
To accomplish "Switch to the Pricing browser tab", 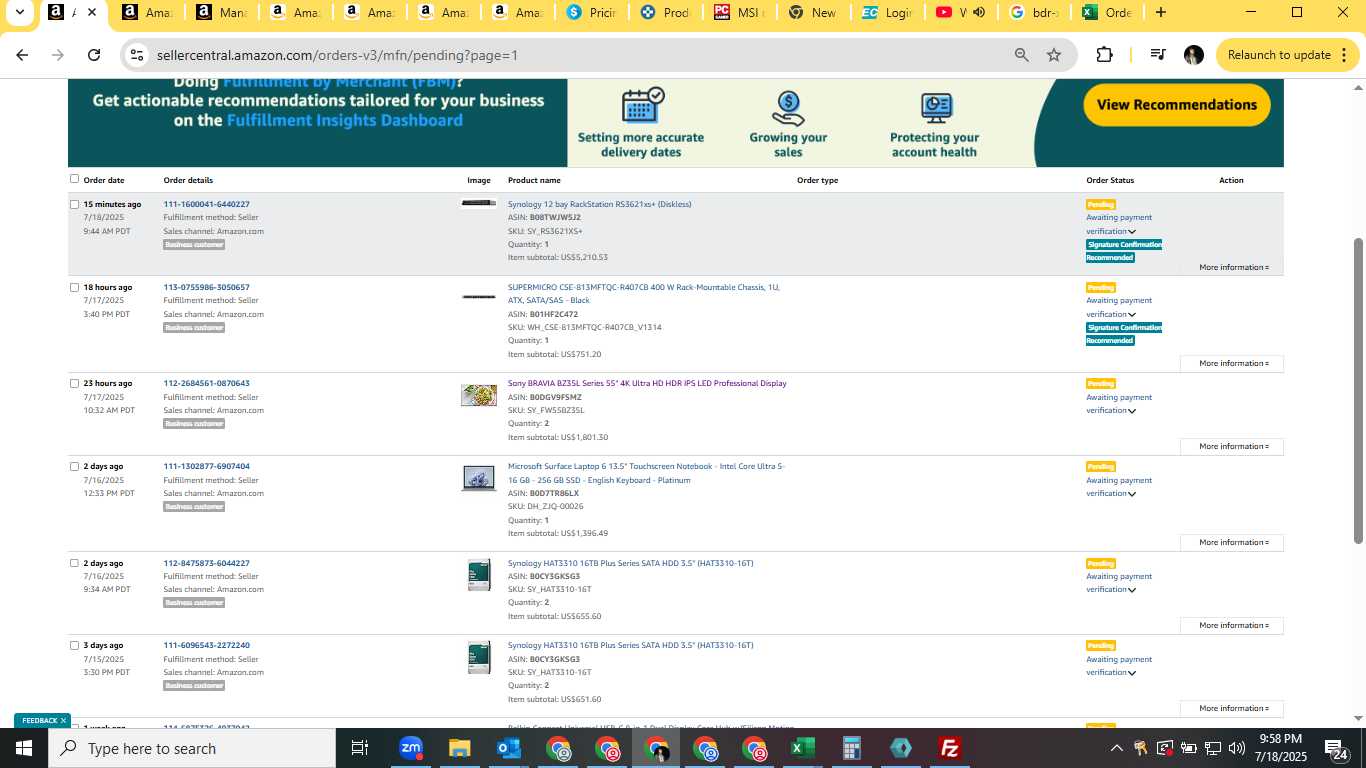I will pos(591,13).
